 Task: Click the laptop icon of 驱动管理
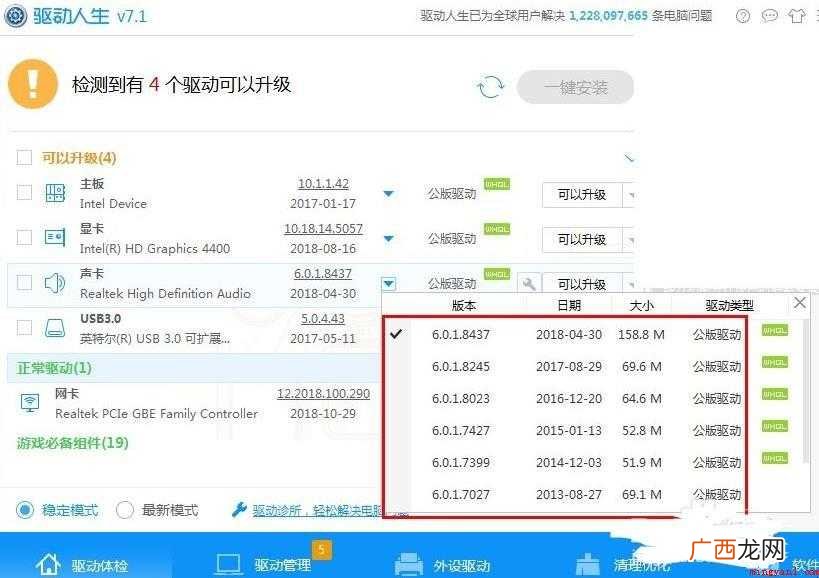click(x=228, y=565)
